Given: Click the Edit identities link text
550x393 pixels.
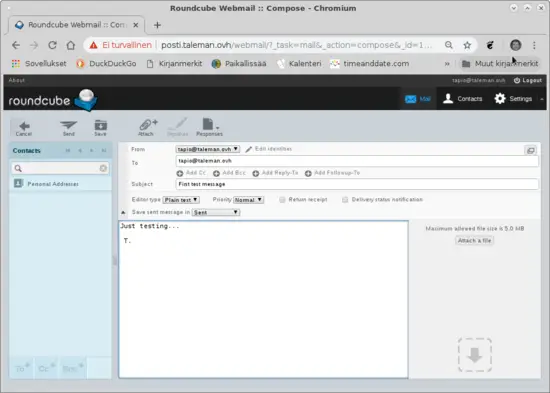Looking at the screenshot, I should pos(273,149).
